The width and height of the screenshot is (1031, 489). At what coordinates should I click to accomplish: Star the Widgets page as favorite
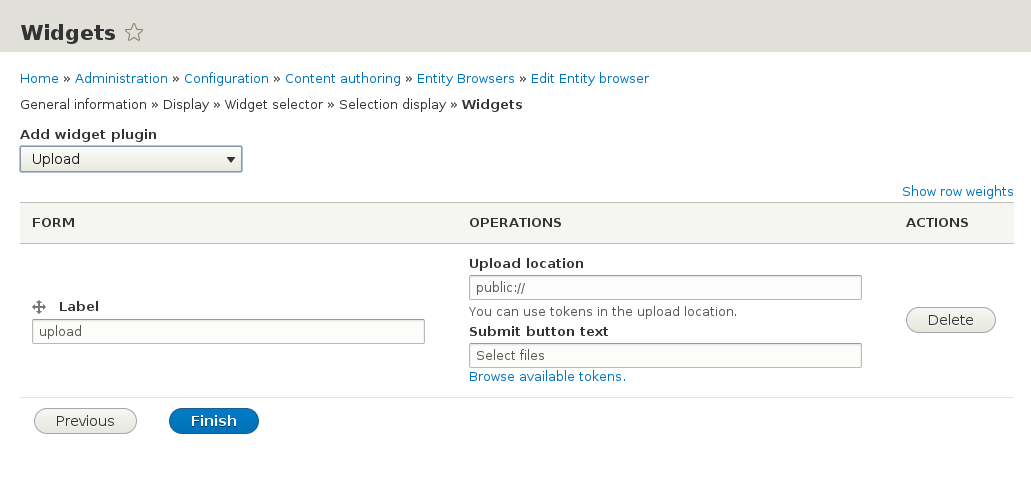pos(134,33)
